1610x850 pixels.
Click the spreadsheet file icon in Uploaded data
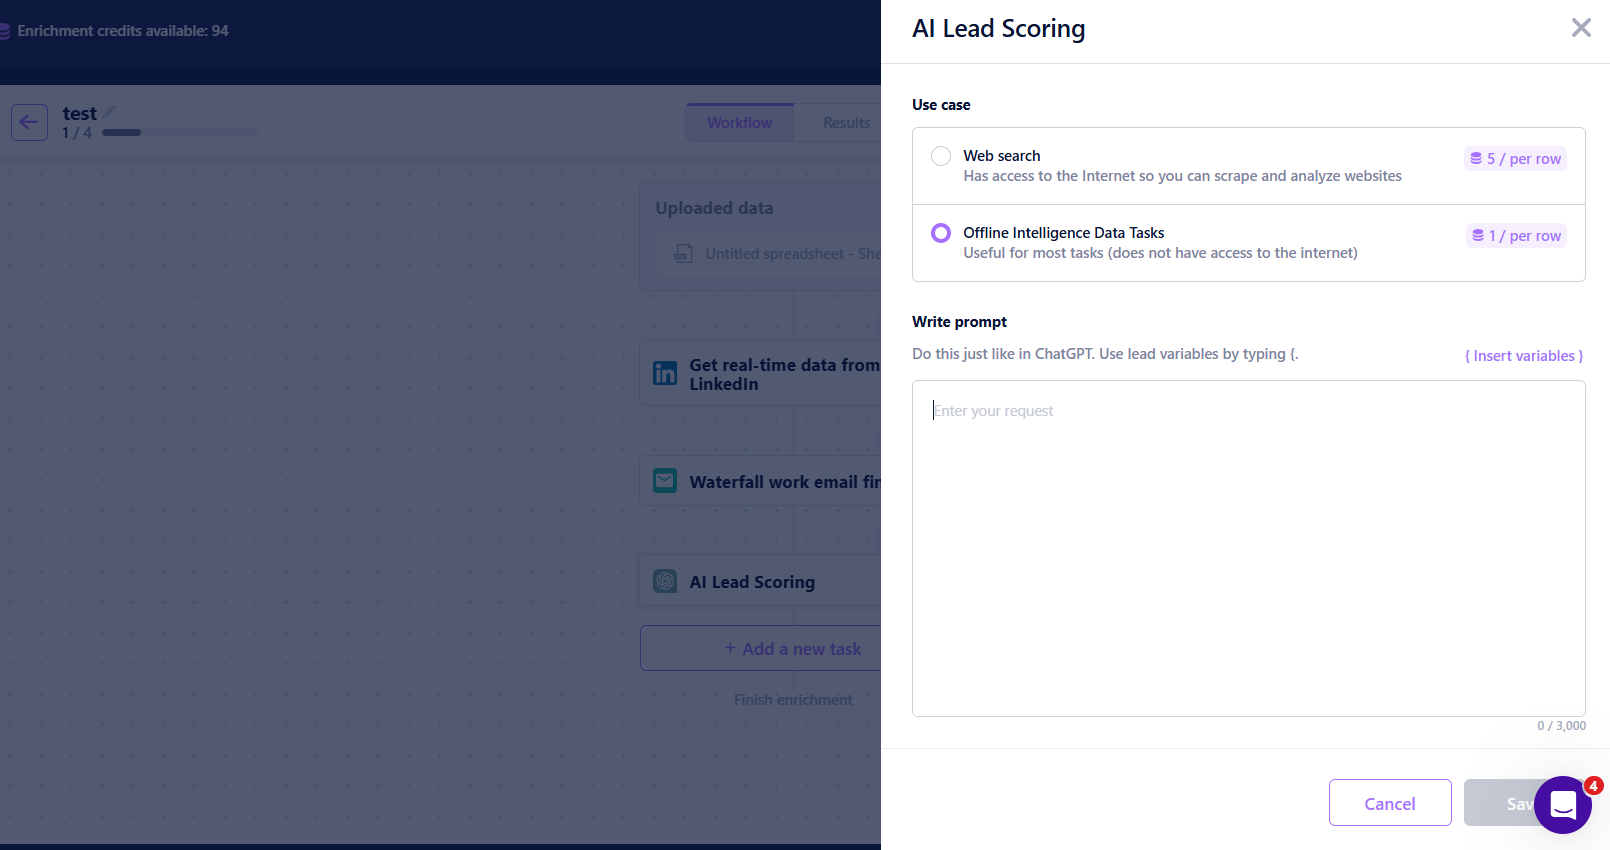tap(683, 253)
